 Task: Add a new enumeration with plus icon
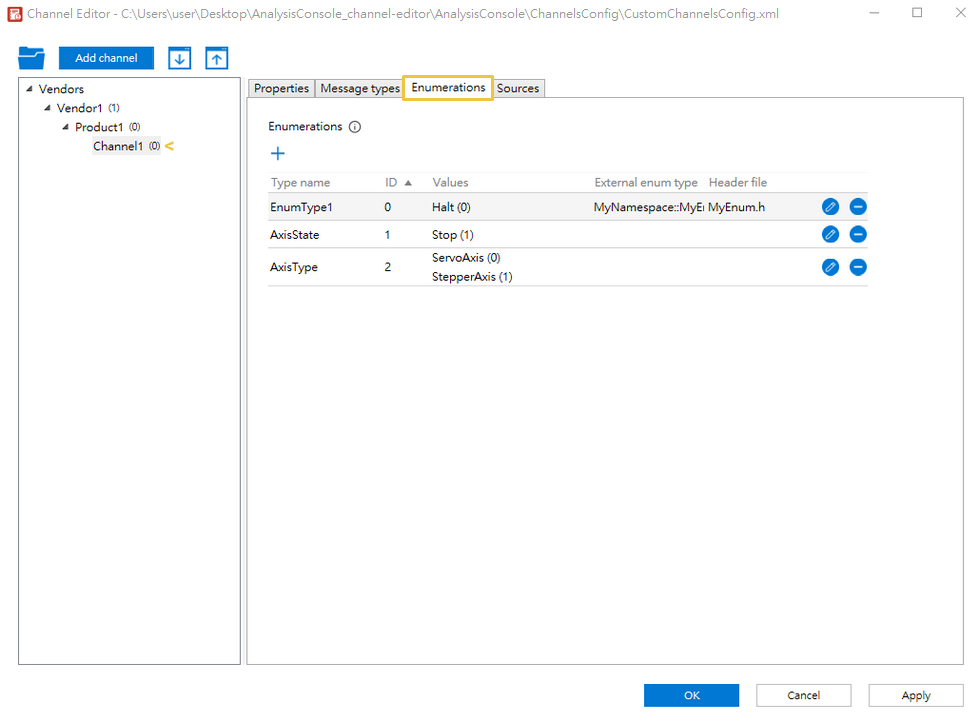tap(278, 153)
